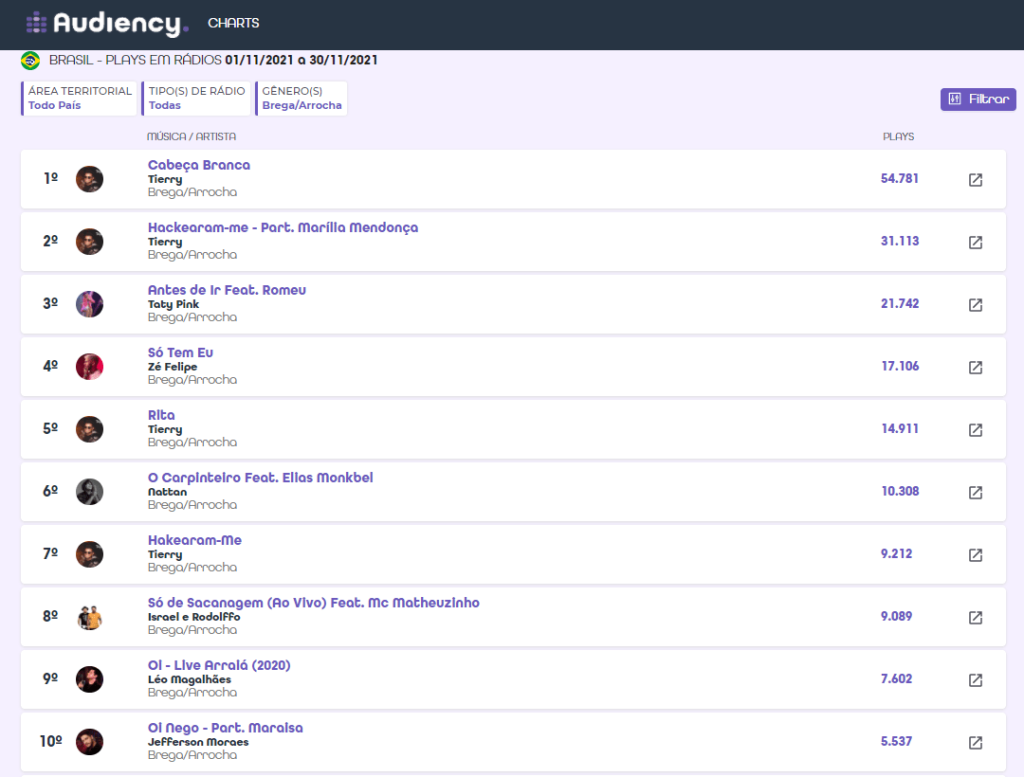Open external link for Oi Nego
Image resolution: width=1024 pixels, height=777 pixels.
975,742
